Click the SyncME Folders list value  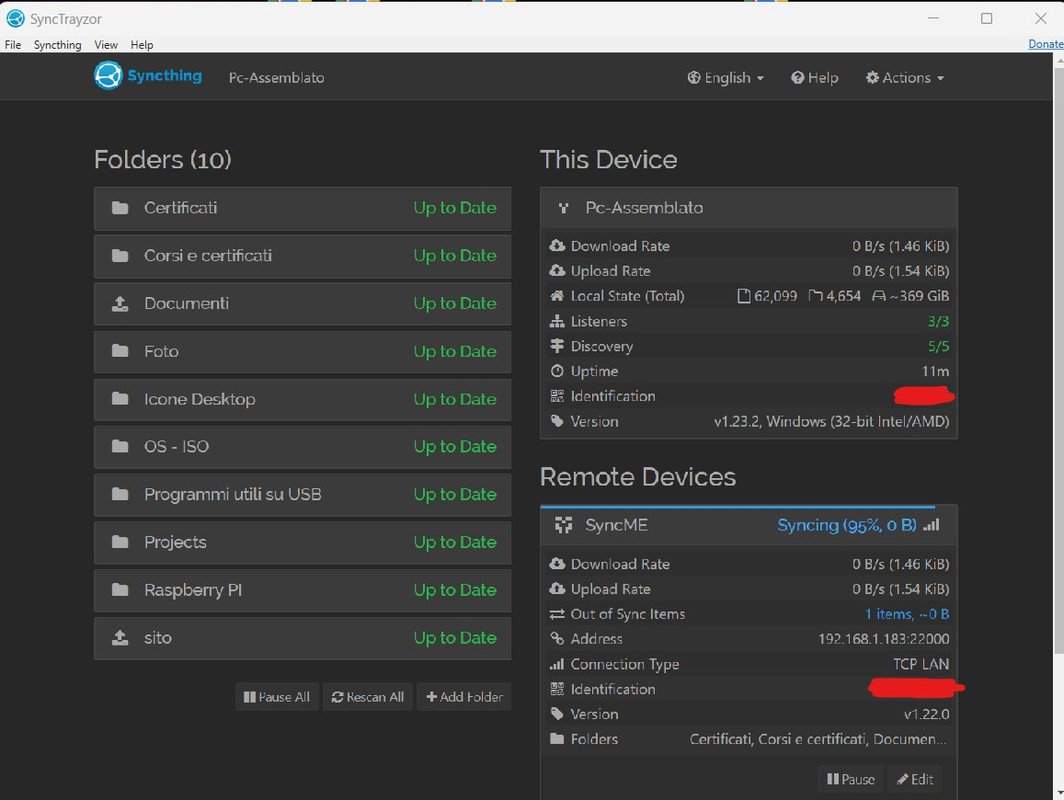click(x=818, y=739)
